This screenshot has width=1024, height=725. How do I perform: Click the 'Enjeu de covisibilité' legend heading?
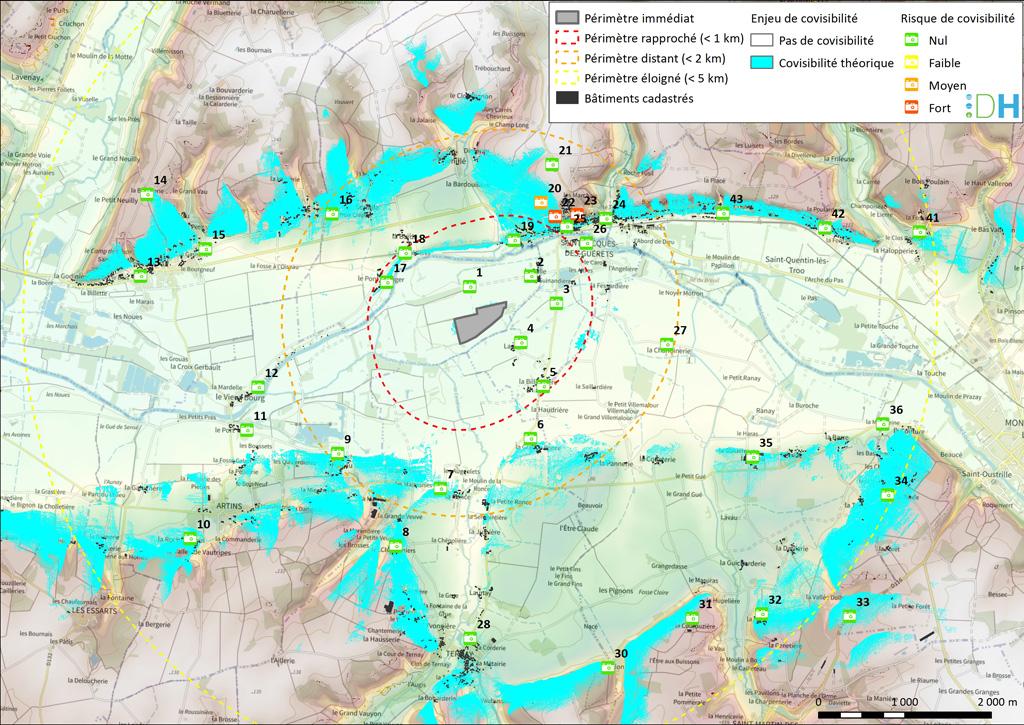click(x=804, y=18)
